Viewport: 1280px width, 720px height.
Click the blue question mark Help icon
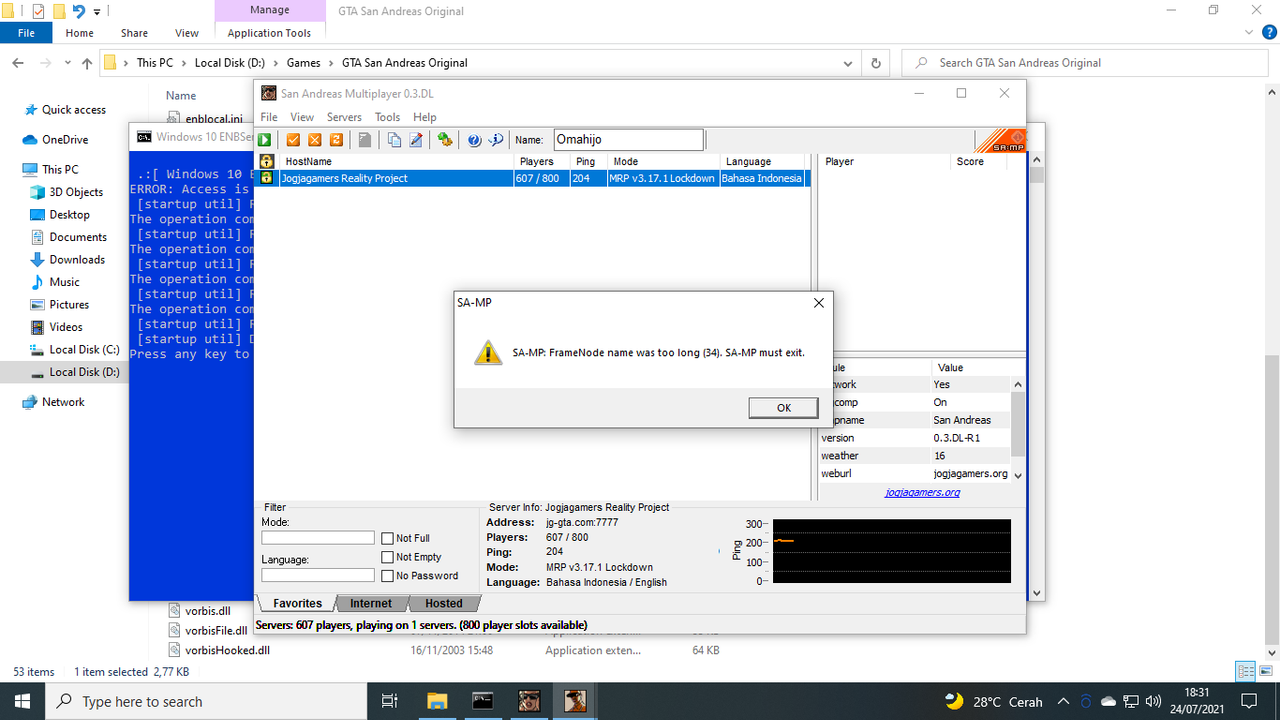tap(474, 140)
